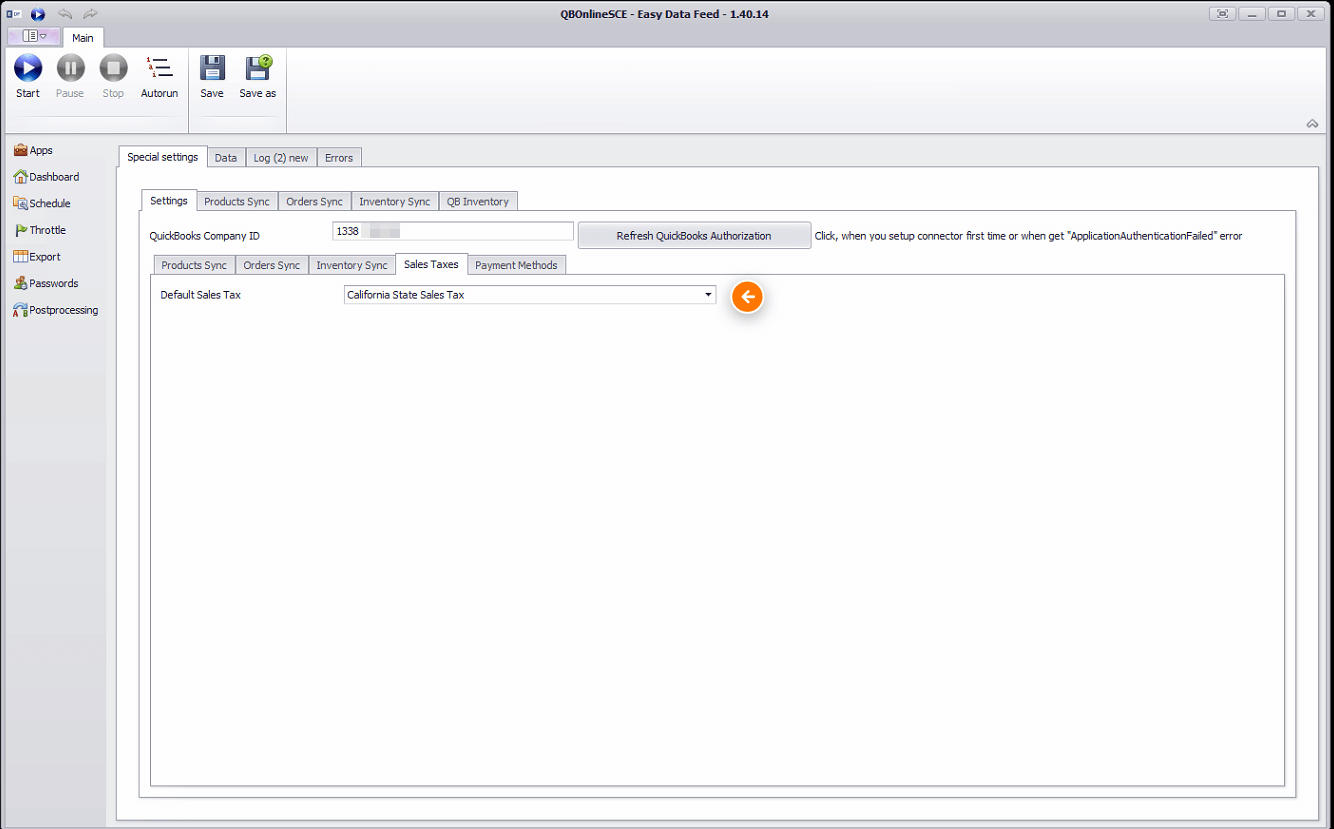Open Inventory Sync tab beside QB Inventory

coord(395,201)
